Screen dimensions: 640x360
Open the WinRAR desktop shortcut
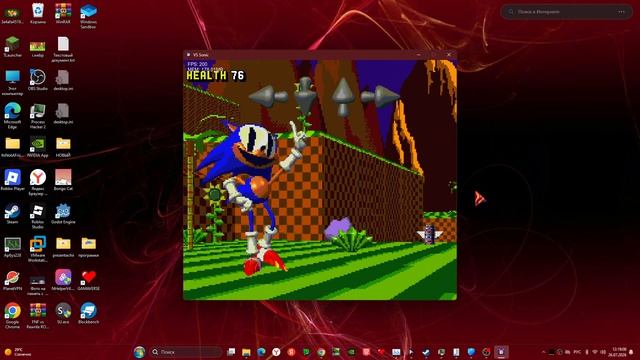(63, 13)
